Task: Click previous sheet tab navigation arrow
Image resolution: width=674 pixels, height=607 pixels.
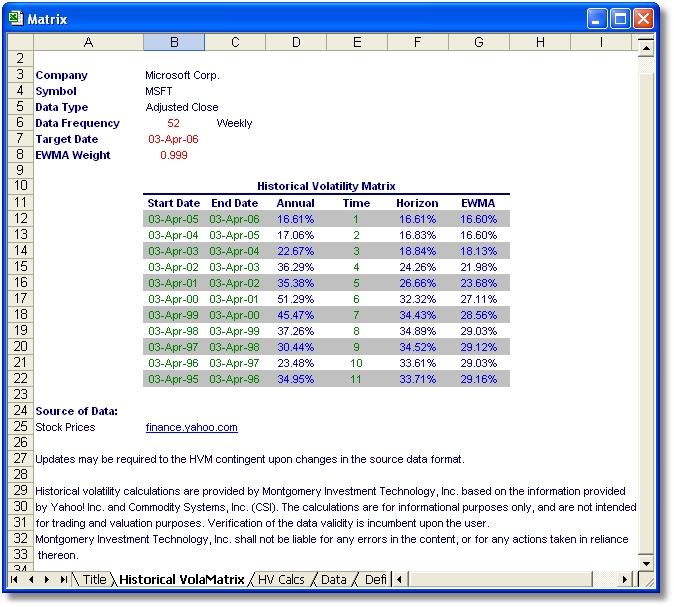Action: (x=31, y=579)
